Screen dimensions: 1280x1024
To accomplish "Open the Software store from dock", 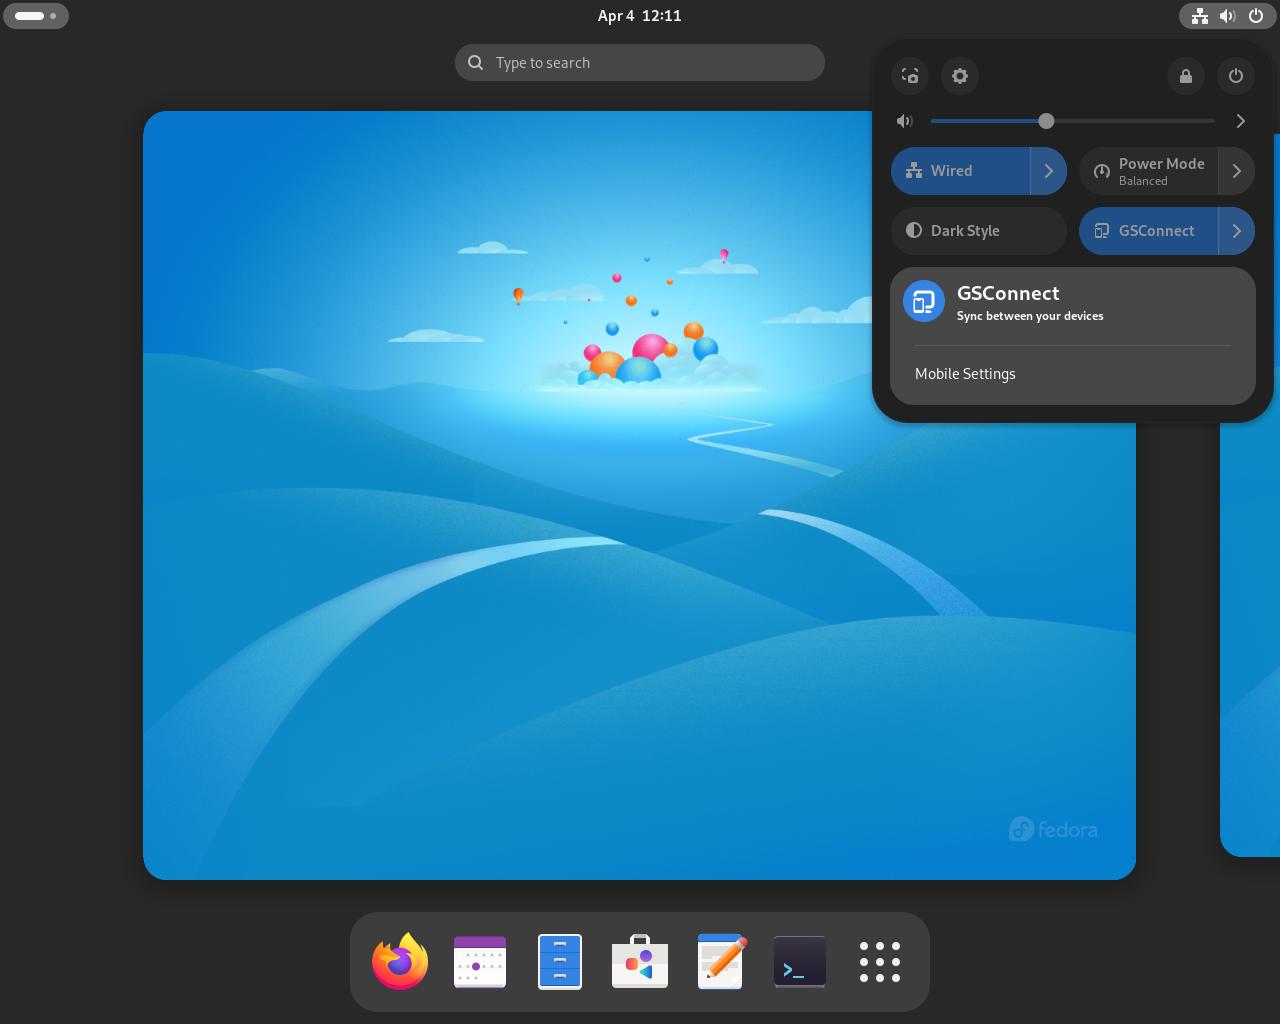I will 640,961.
